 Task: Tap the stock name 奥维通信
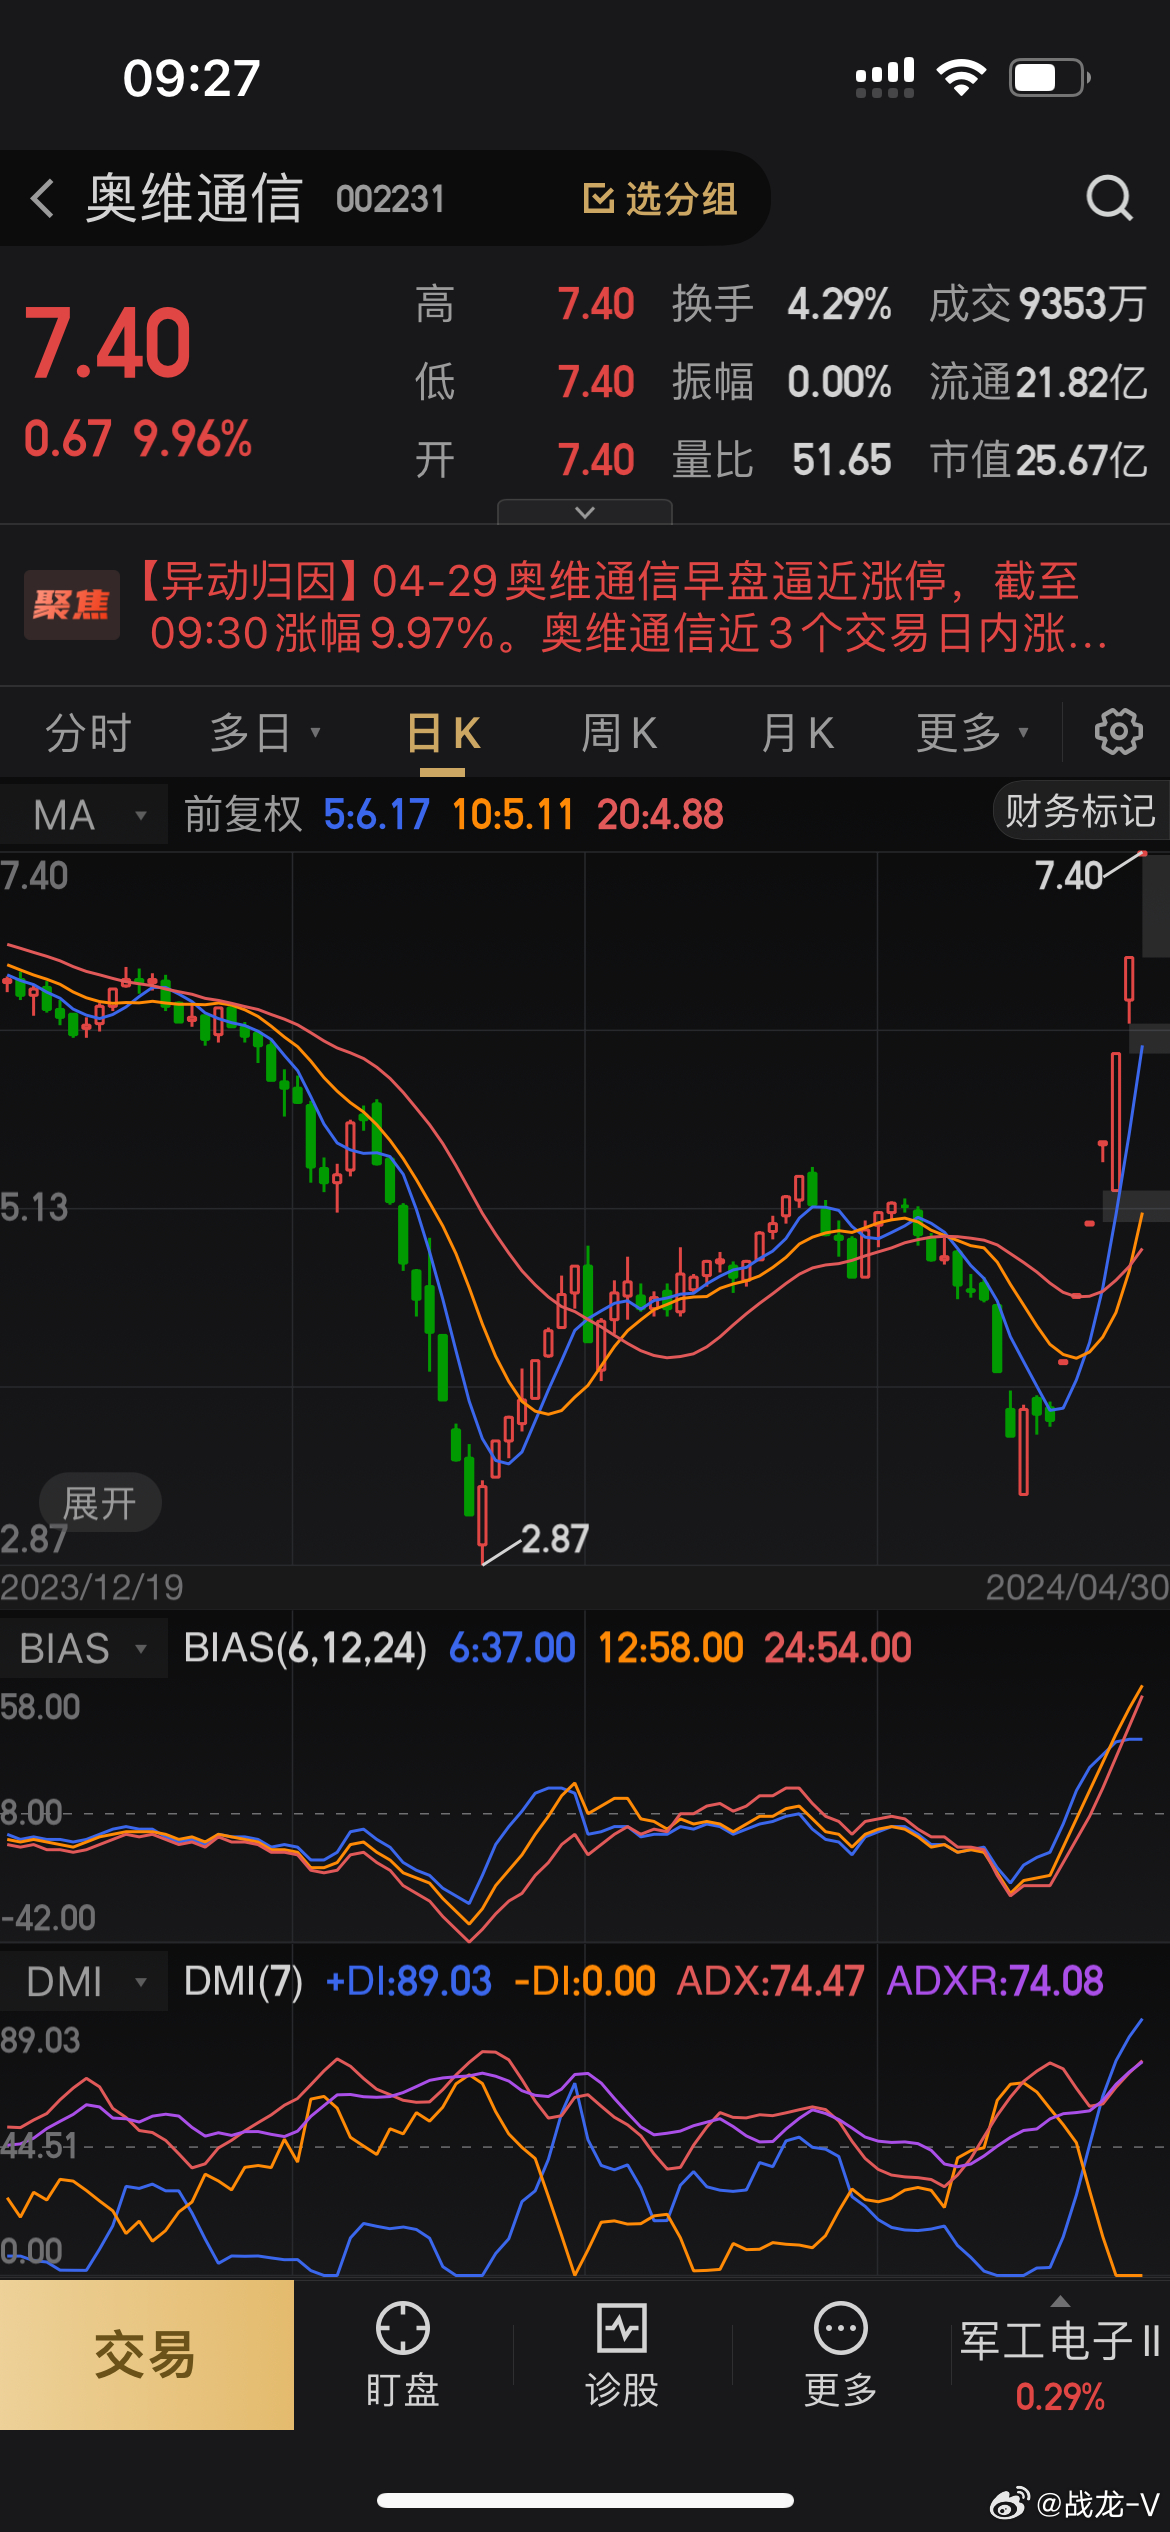point(194,198)
